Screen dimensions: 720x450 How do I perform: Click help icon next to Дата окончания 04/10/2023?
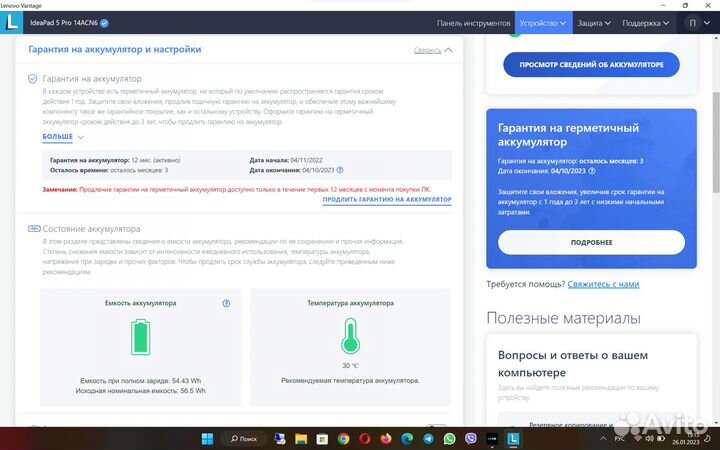coord(340,170)
